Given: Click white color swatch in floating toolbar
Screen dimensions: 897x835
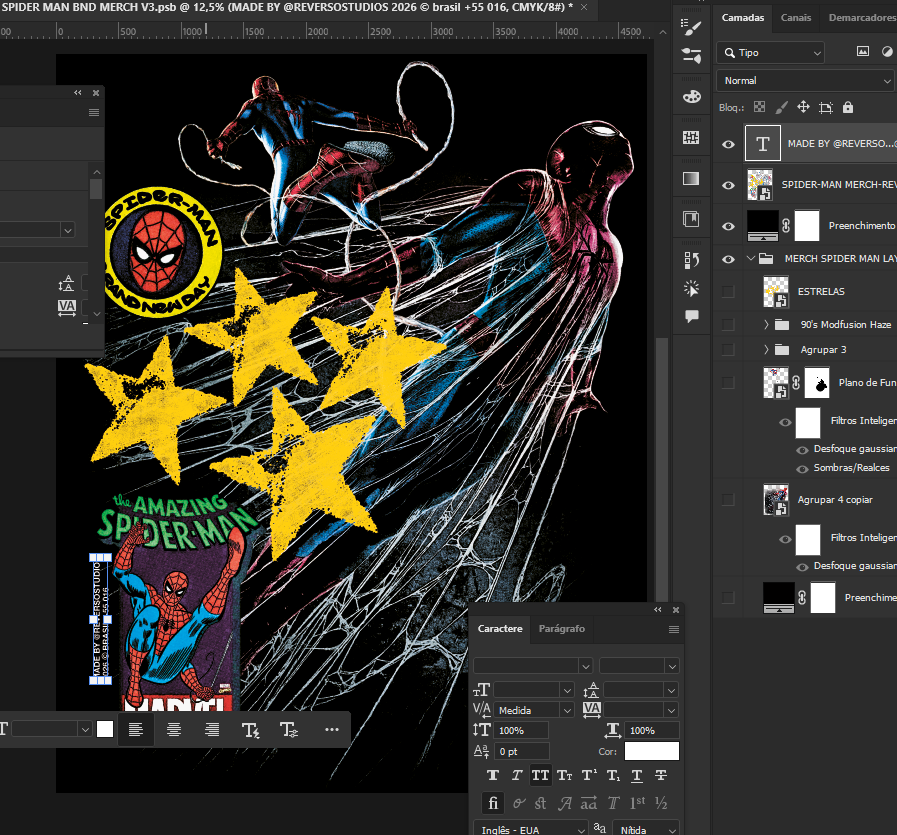Looking at the screenshot, I should point(105,729).
